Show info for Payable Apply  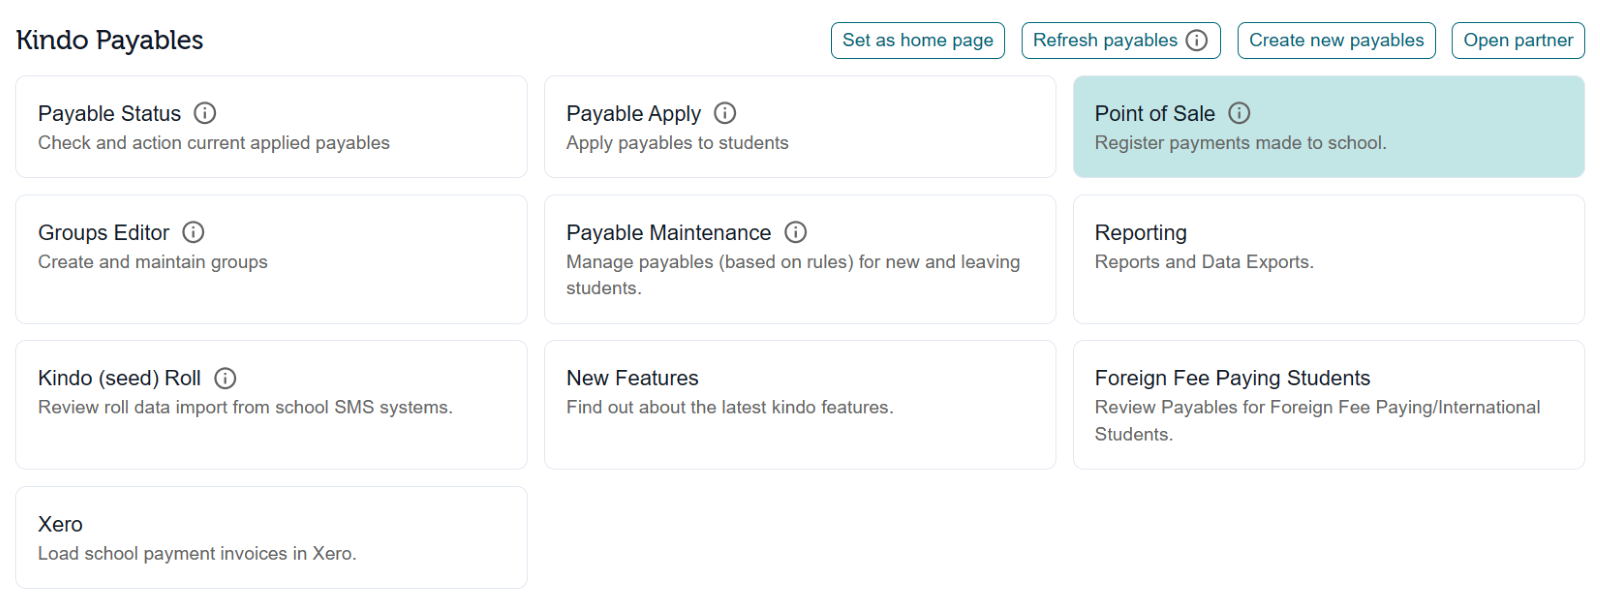click(x=725, y=113)
